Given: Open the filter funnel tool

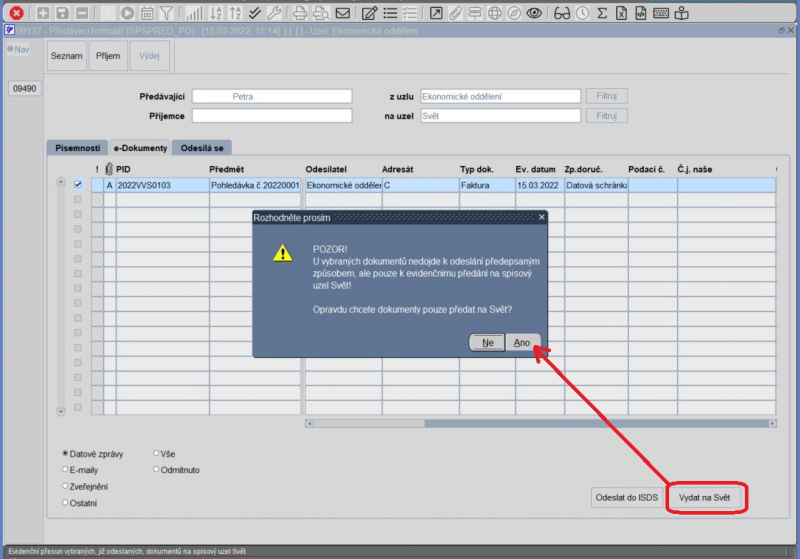Looking at the screenshot, I should 166,13.
